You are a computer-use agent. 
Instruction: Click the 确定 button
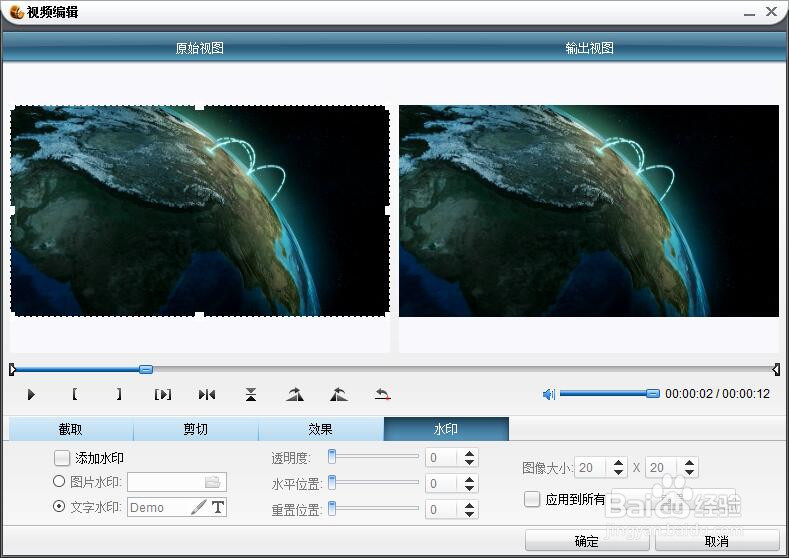pyautogui.click(x=587, y=541)
